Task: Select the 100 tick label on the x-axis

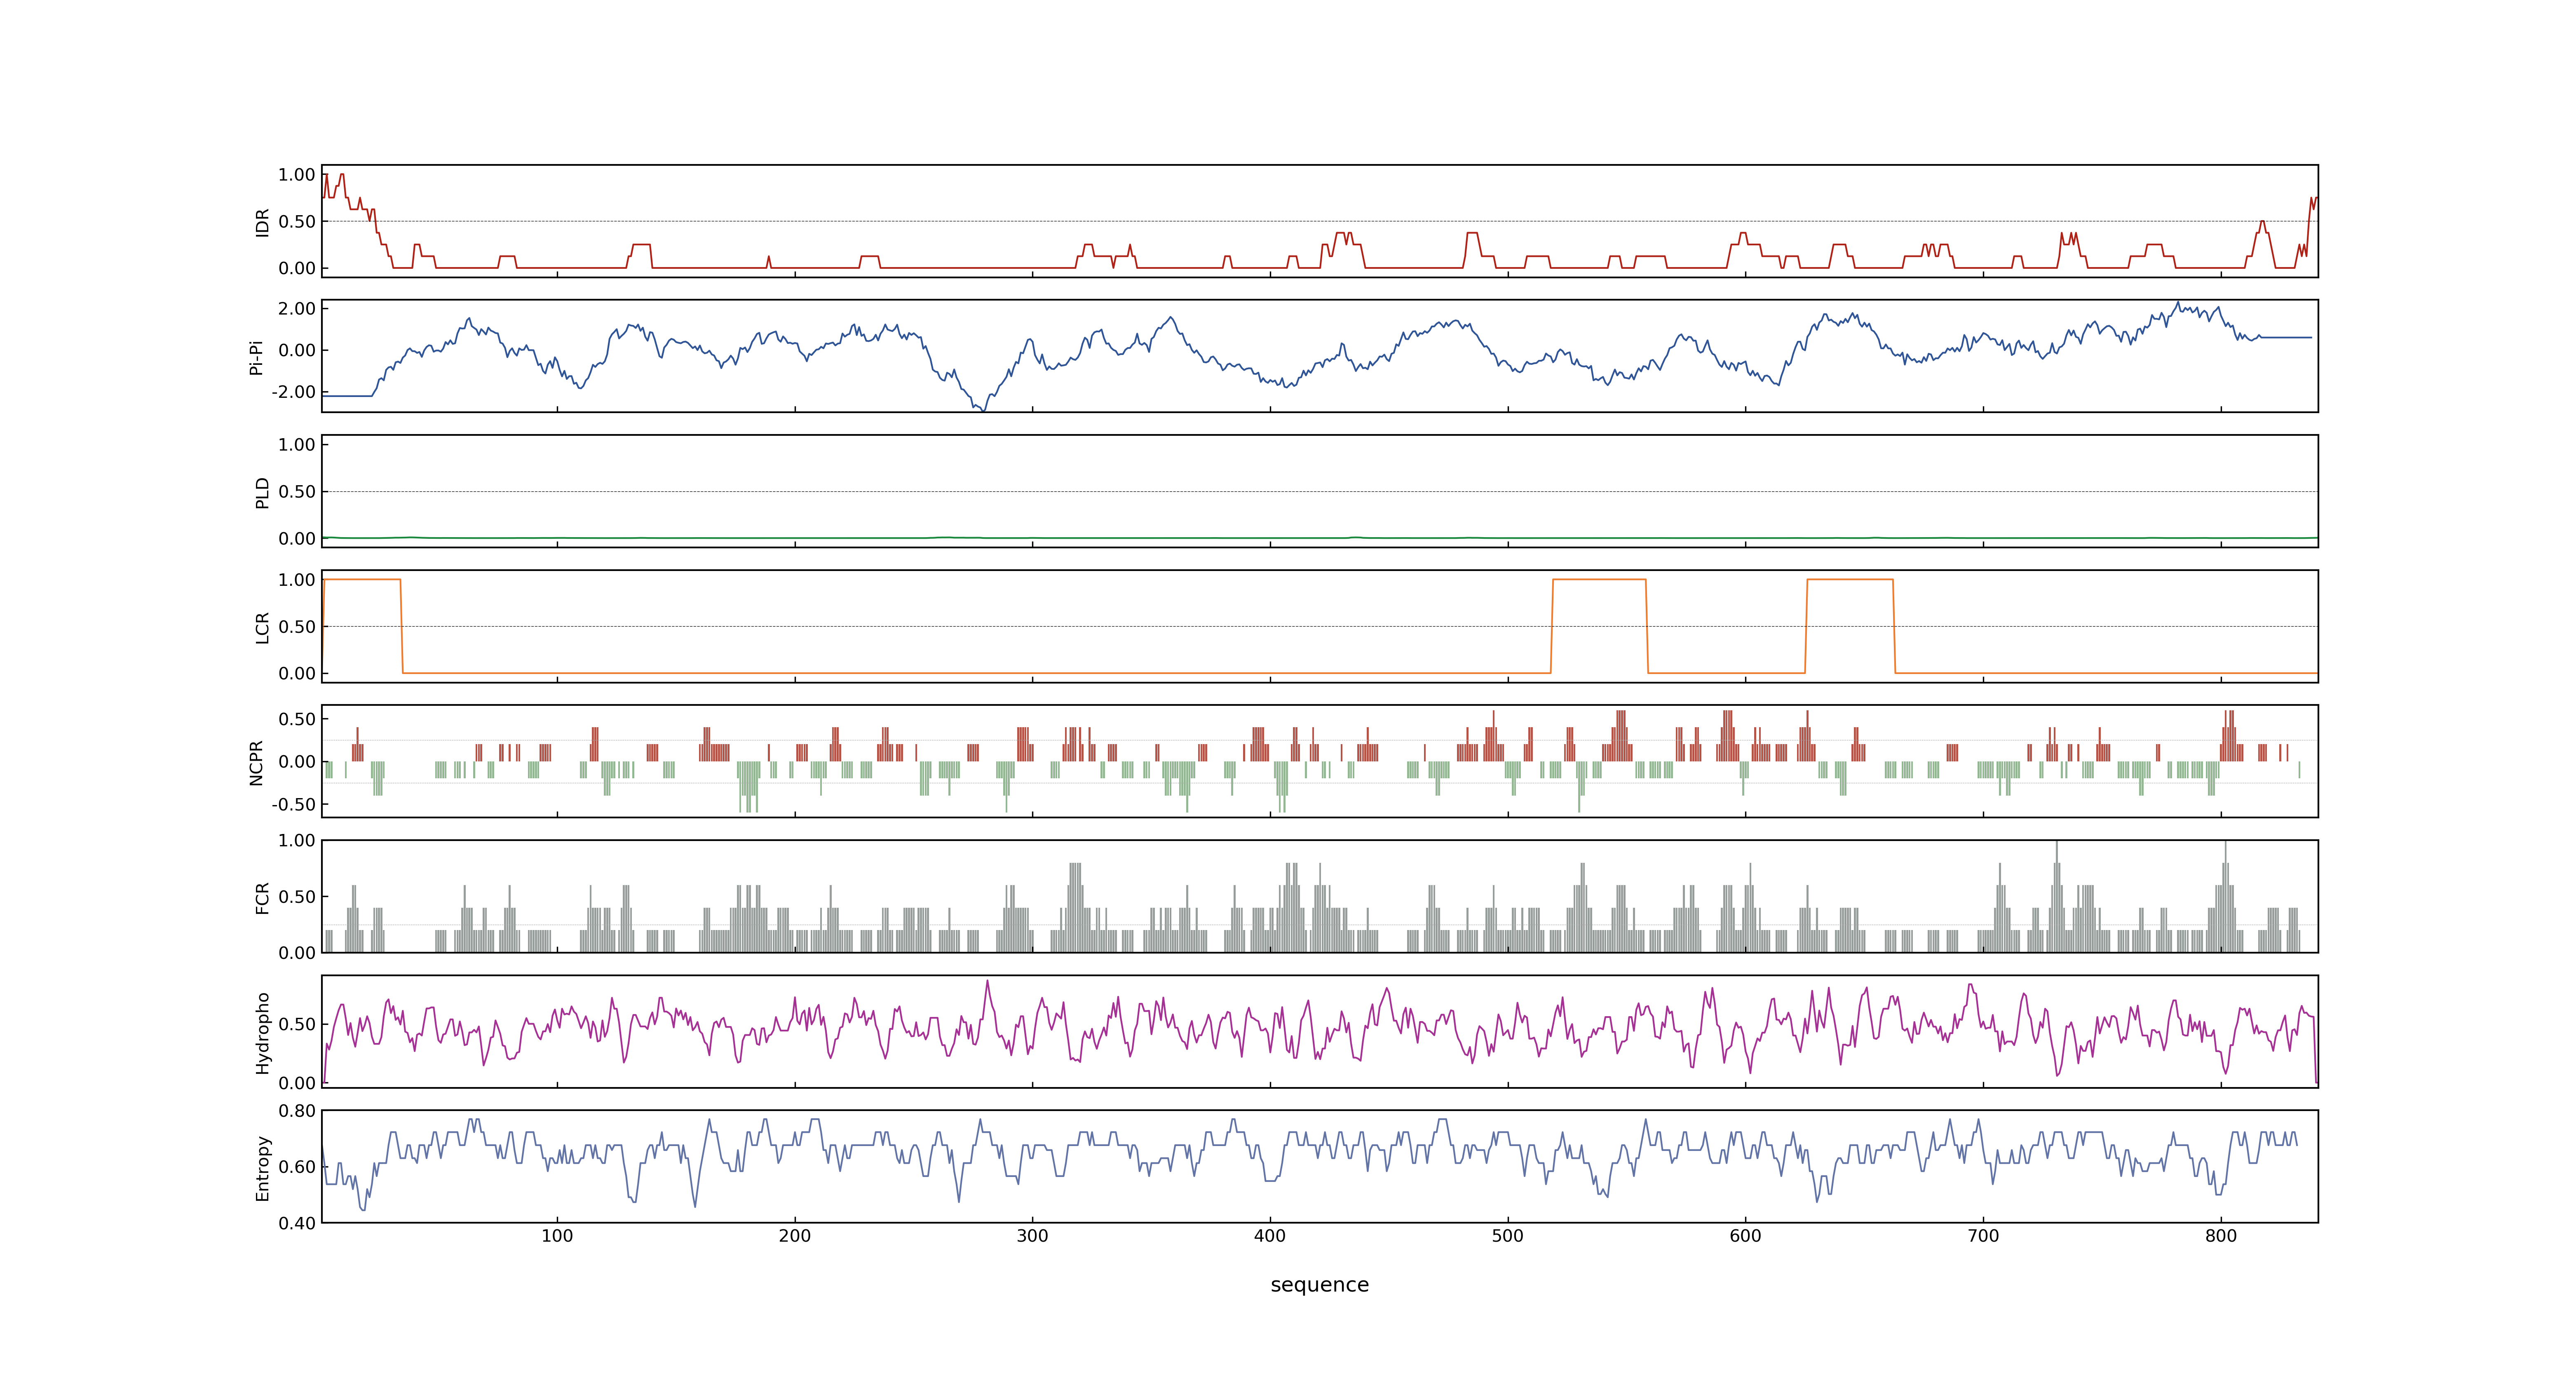Action: coord(557,1236)
